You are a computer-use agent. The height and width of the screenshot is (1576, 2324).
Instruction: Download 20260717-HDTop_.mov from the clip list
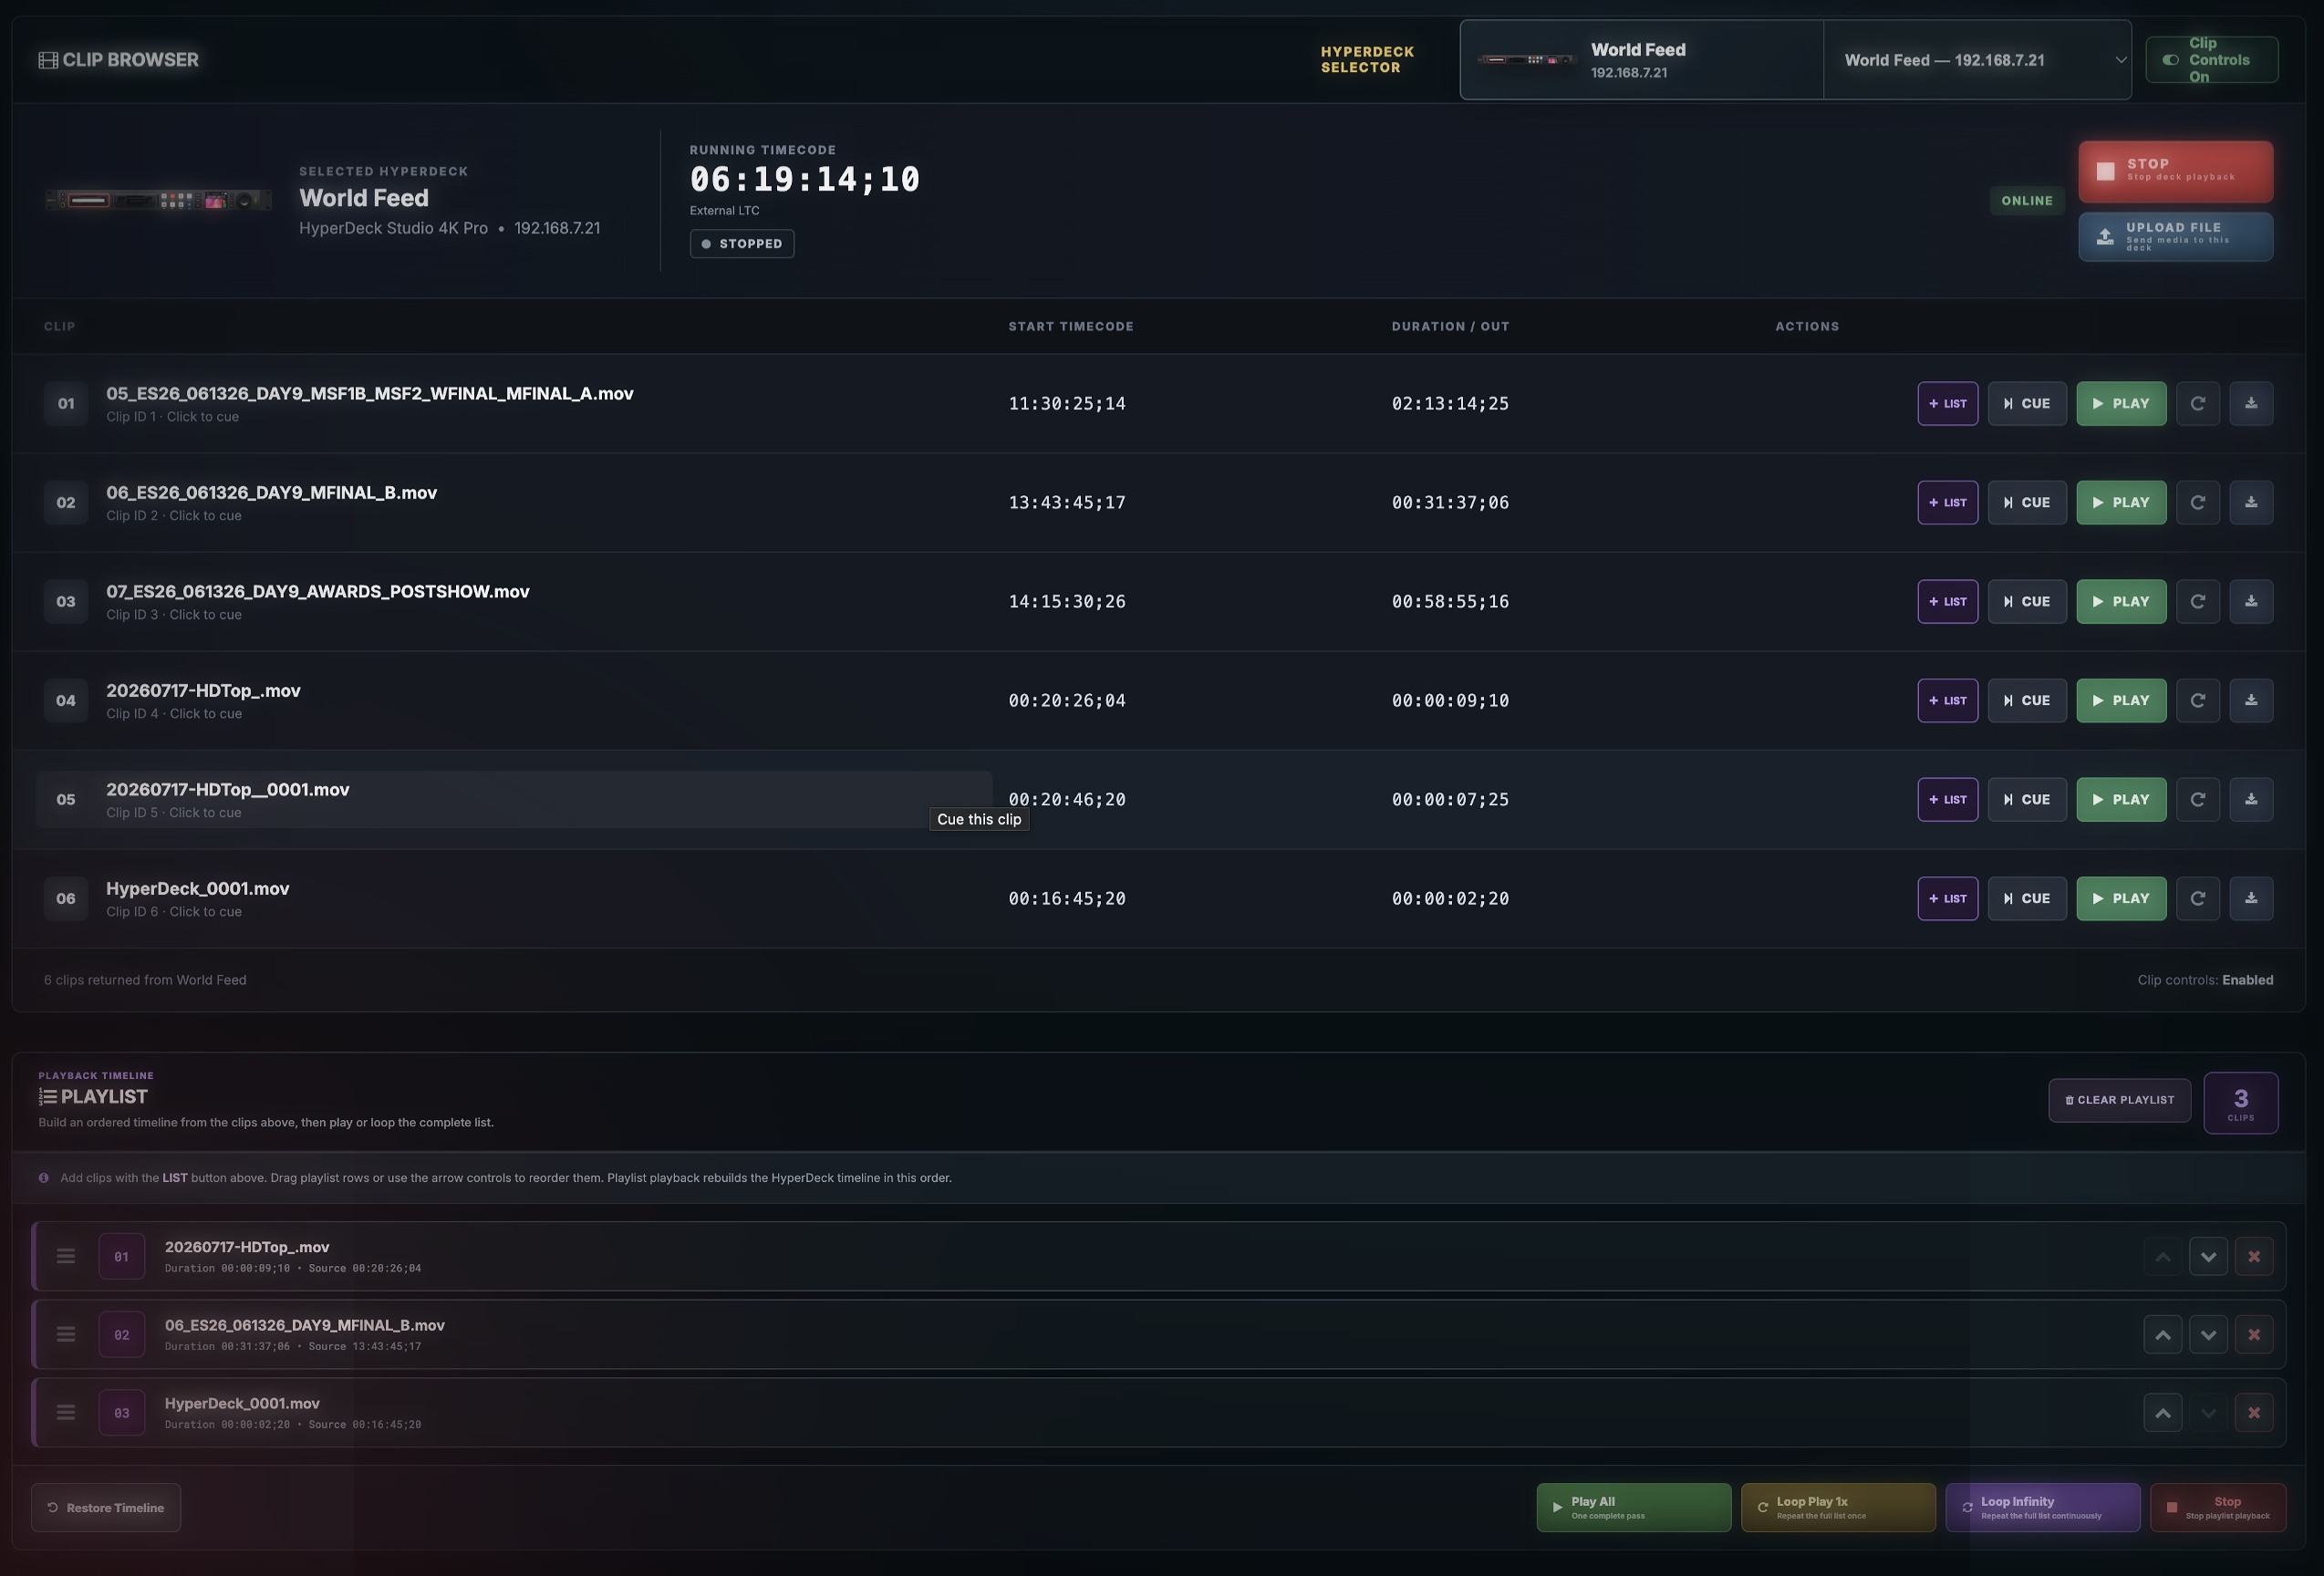coord(2251,701)
